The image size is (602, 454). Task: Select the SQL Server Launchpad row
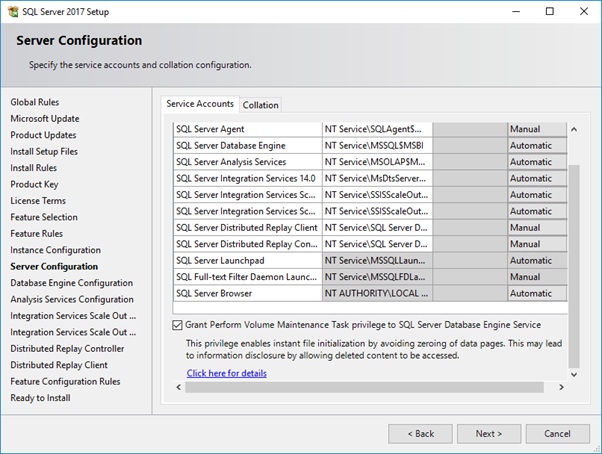pos(248,261)
